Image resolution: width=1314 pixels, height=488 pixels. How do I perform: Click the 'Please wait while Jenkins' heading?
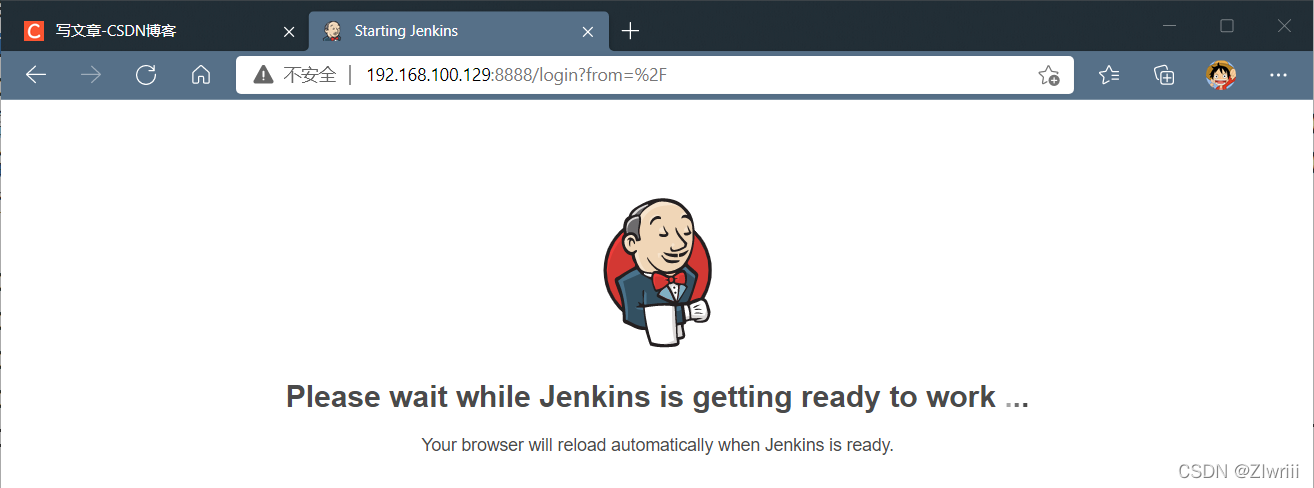[657, 397]
